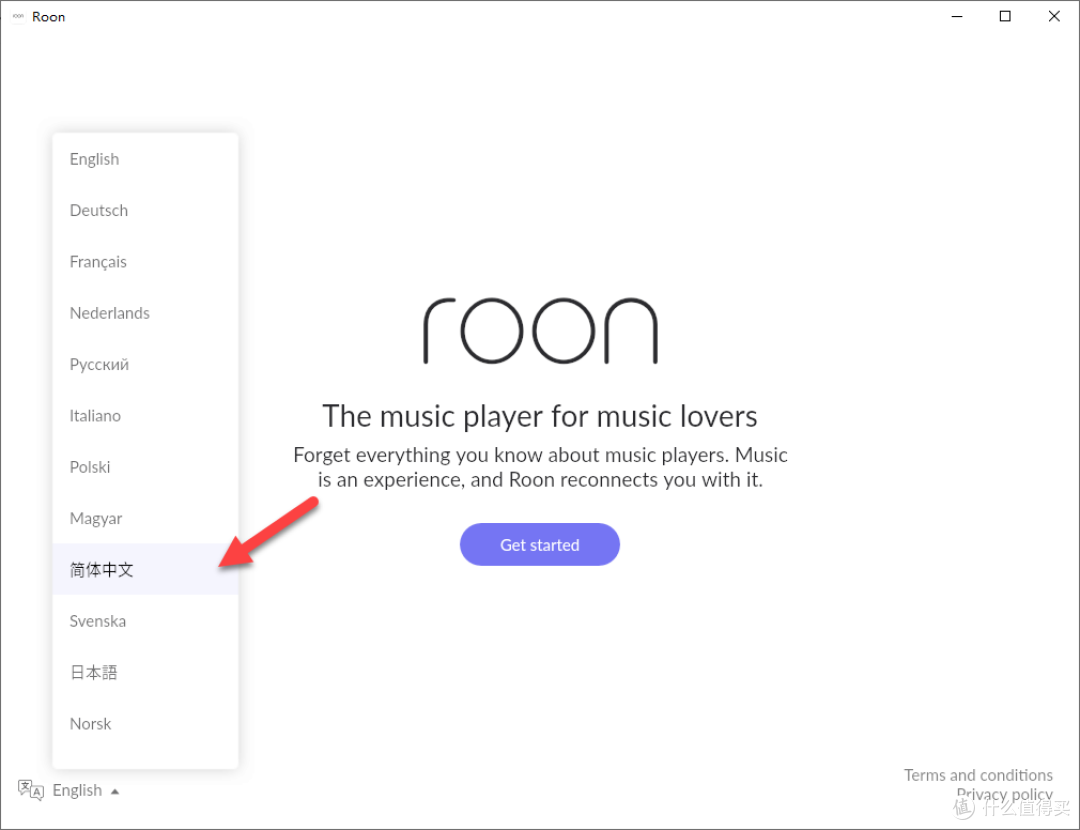Screen dimensions: 1080x830
Task: Open the Terms and conditions link
Action: pos(978,775)
